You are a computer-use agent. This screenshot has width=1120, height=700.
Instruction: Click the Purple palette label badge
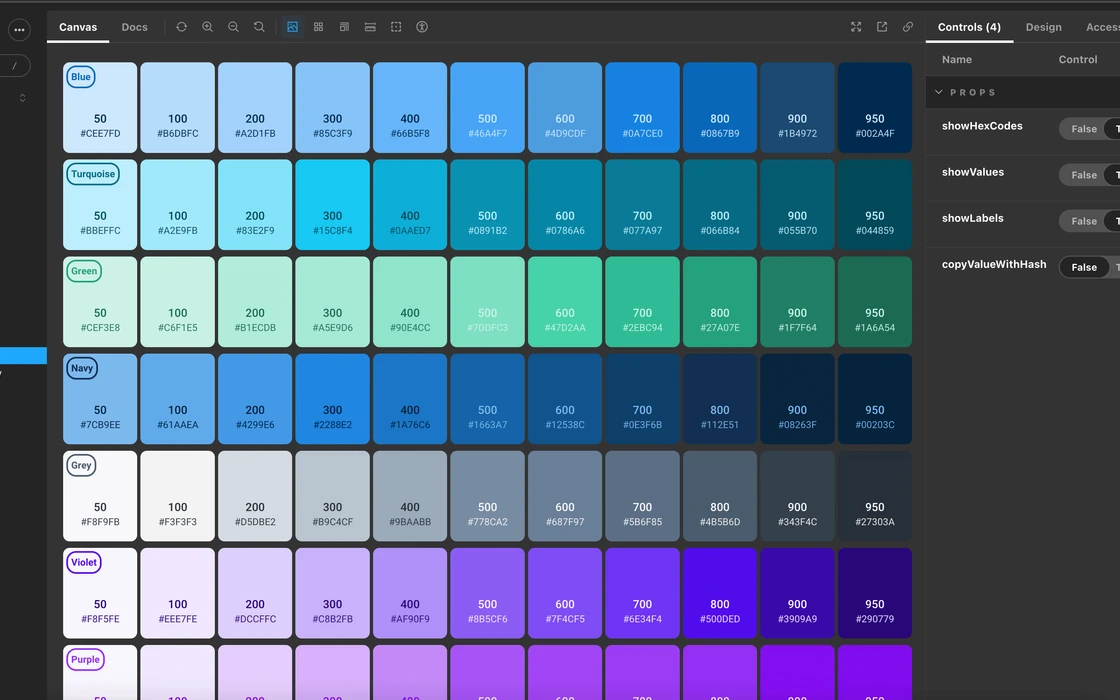(85, 660)
